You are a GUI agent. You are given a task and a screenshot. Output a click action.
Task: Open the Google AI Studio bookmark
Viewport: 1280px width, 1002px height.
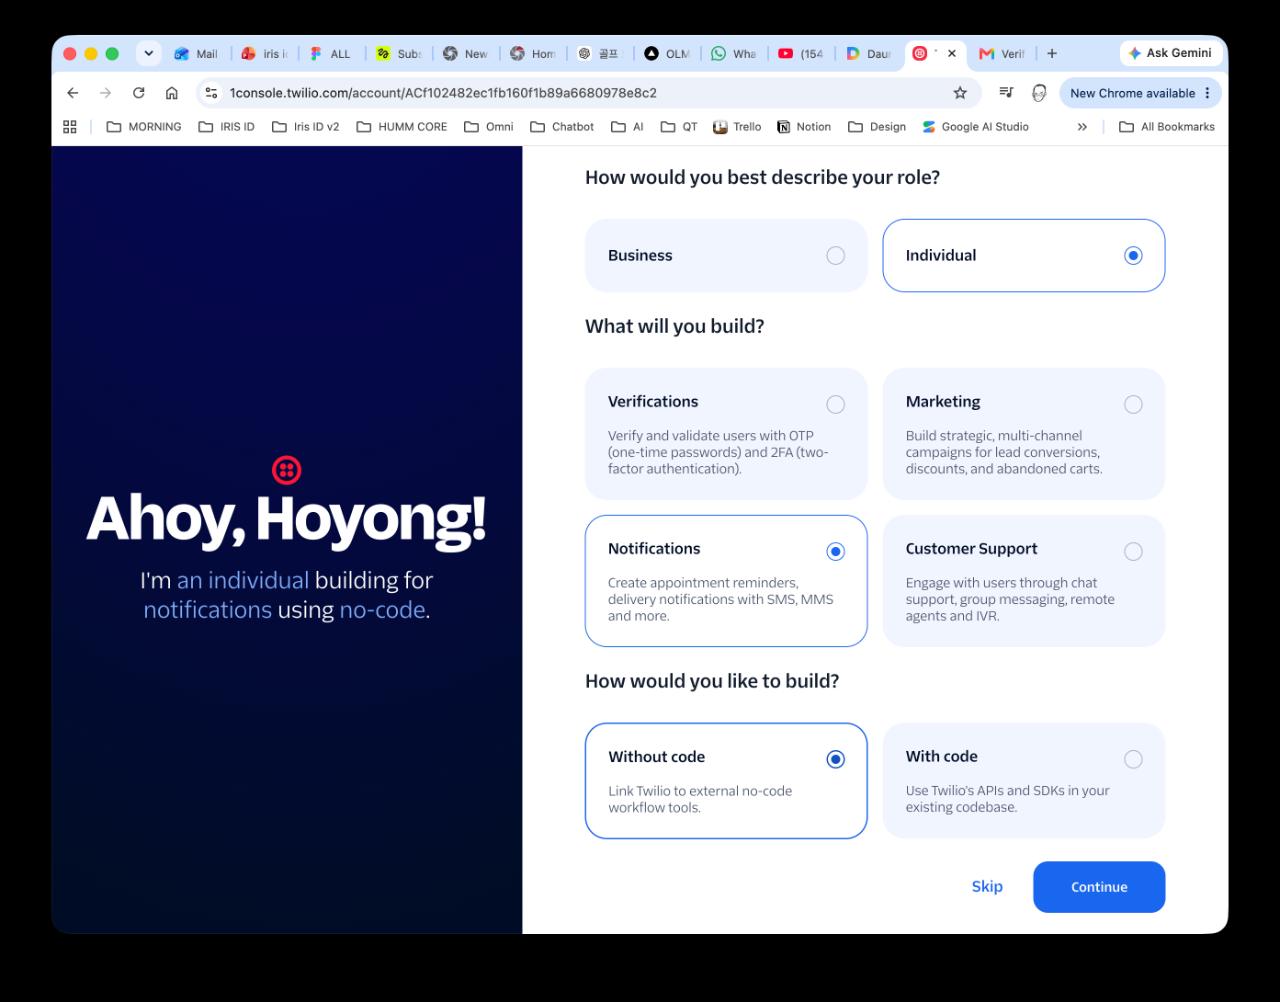(x=975, y=127)
